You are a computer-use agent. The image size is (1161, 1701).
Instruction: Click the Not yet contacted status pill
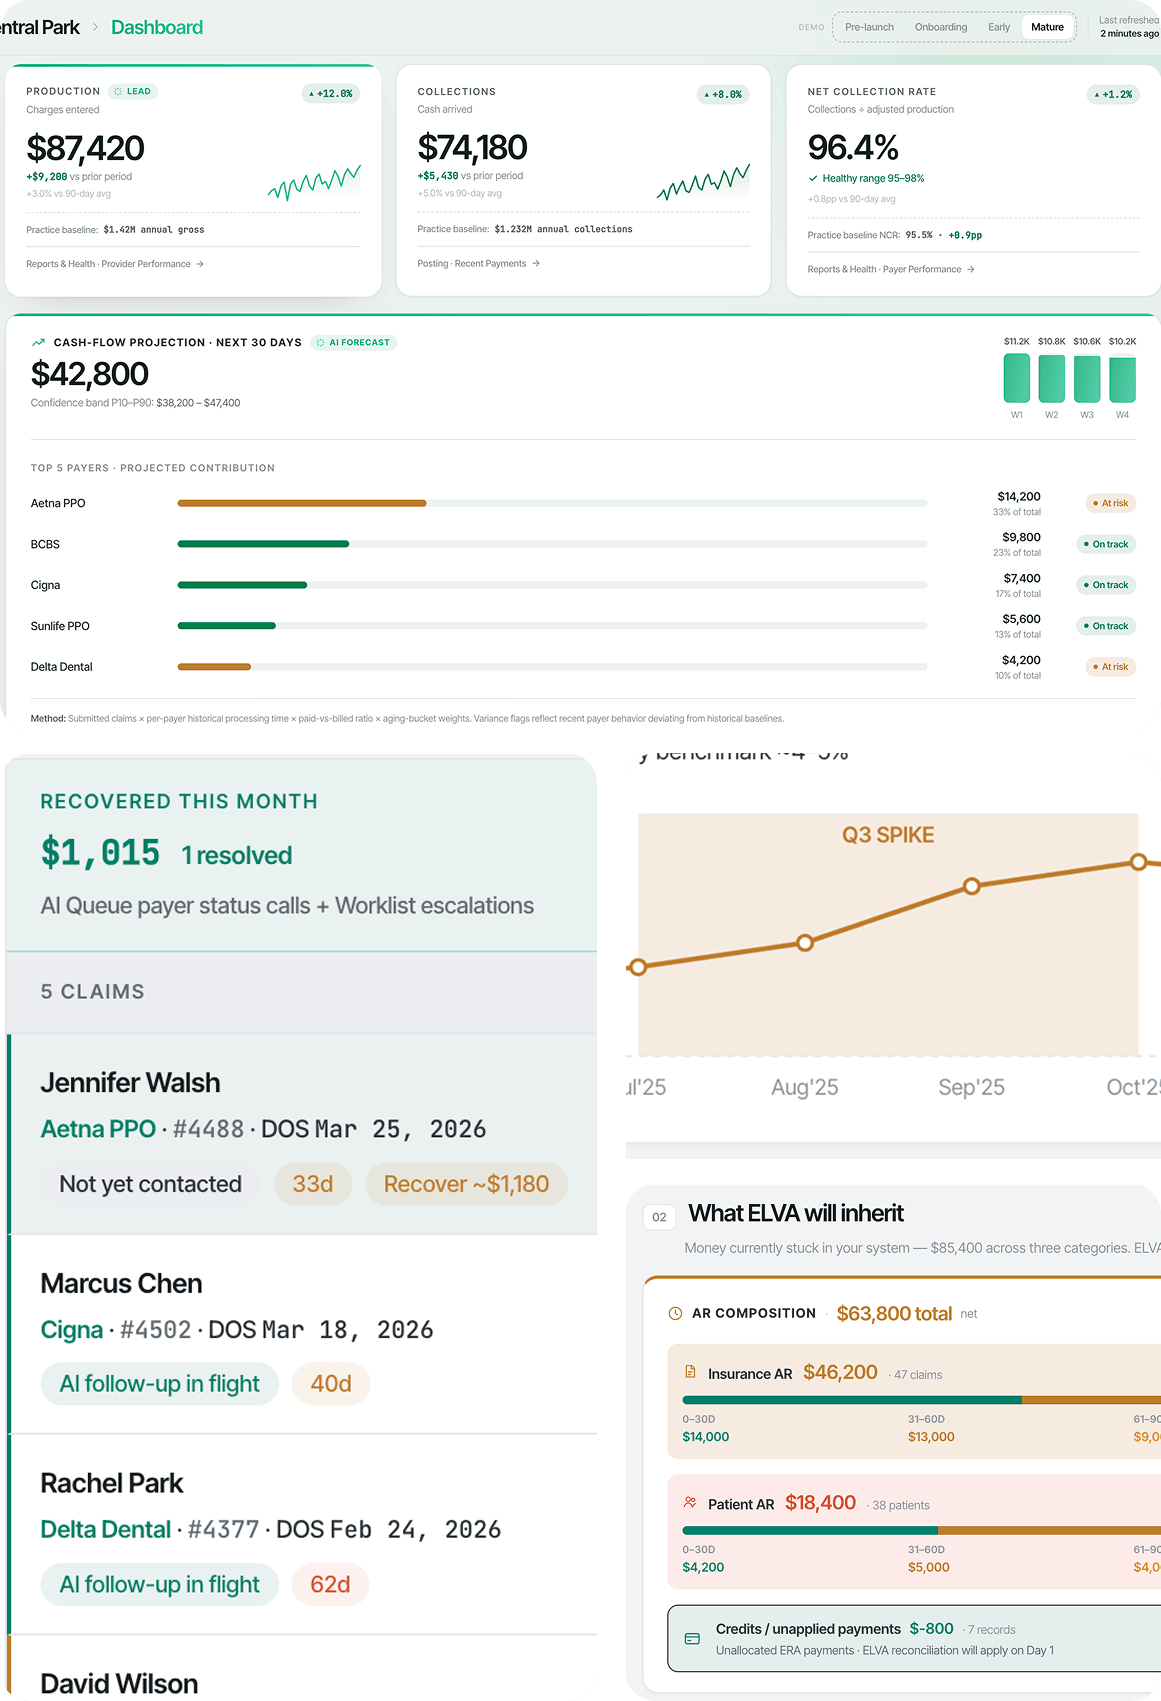click(150, 1184)
